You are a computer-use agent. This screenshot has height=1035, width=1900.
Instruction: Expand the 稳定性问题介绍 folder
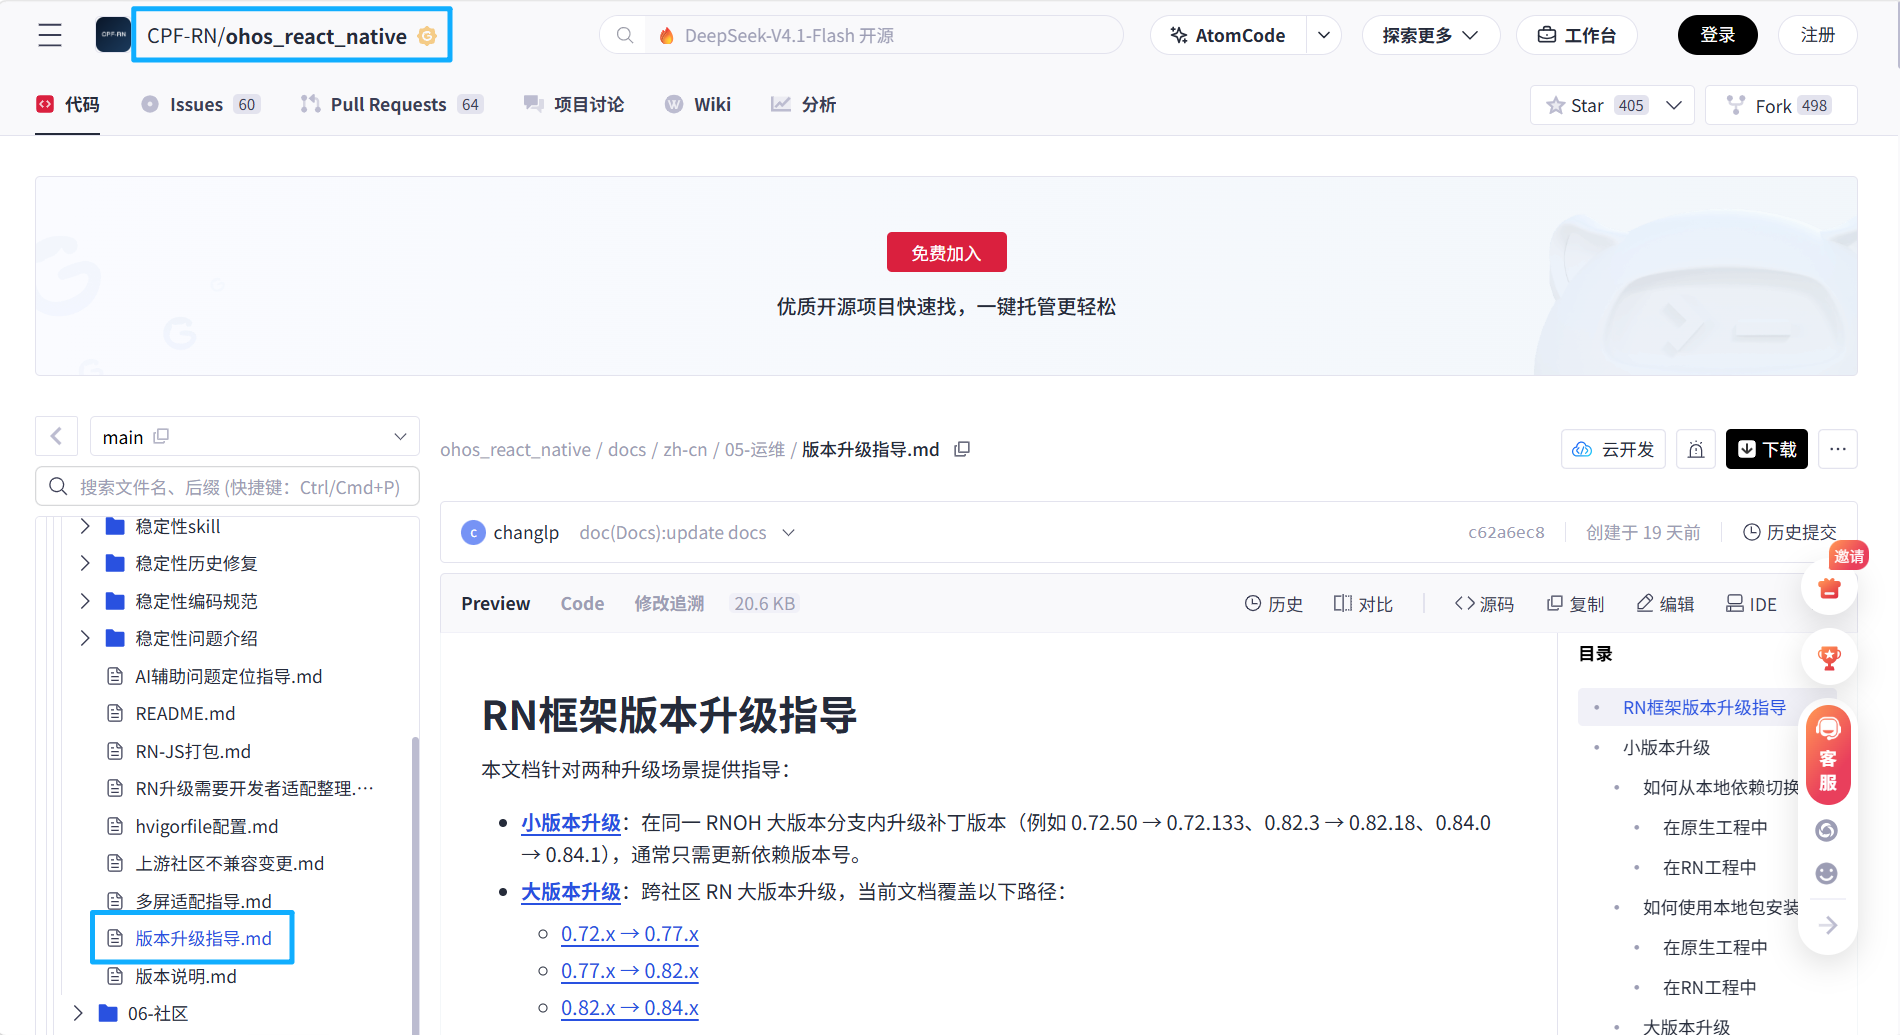85,638
